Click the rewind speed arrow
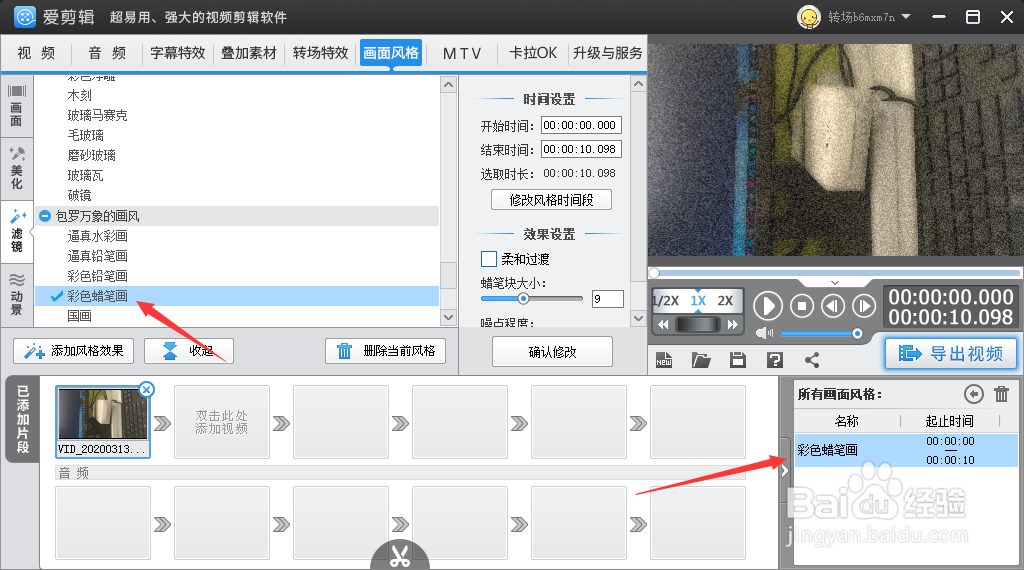Screen dimensions: 1024x570 (x=664, y=325)
